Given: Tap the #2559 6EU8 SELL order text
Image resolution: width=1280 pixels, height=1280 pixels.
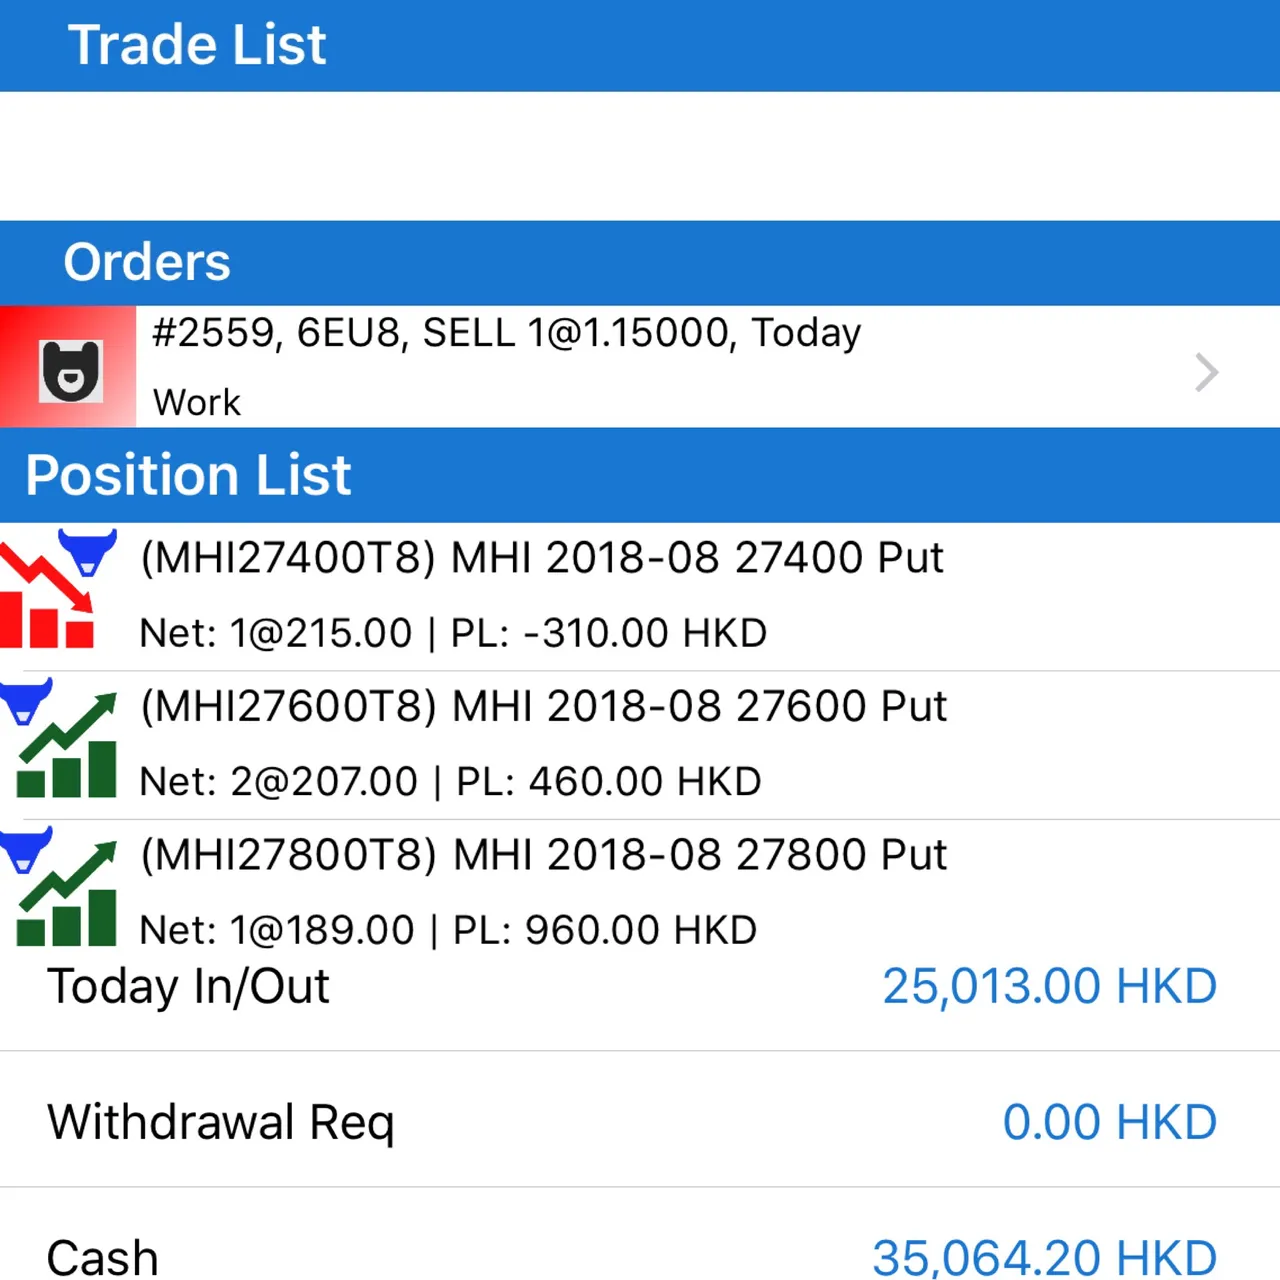Looking at the screenshot, I should tap(506, 333).
